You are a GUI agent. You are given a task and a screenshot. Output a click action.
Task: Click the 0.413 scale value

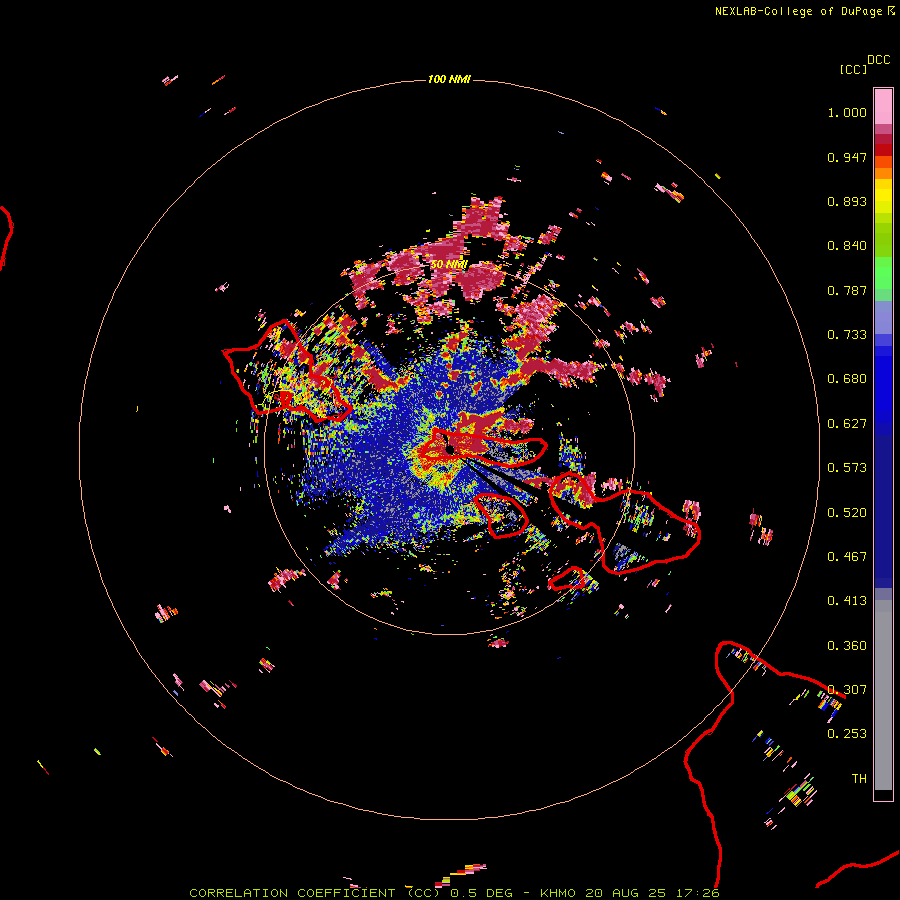847,601
